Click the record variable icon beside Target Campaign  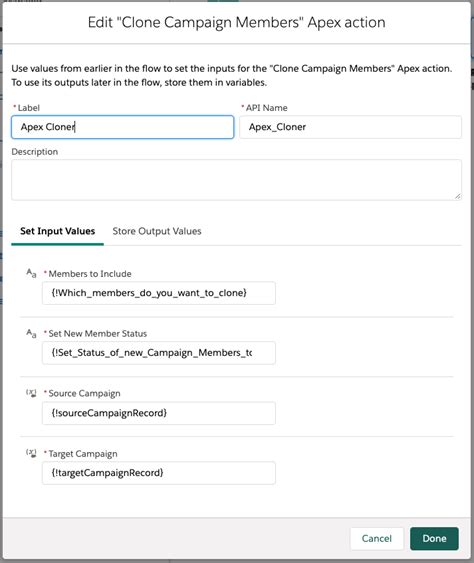coord(31,453)
